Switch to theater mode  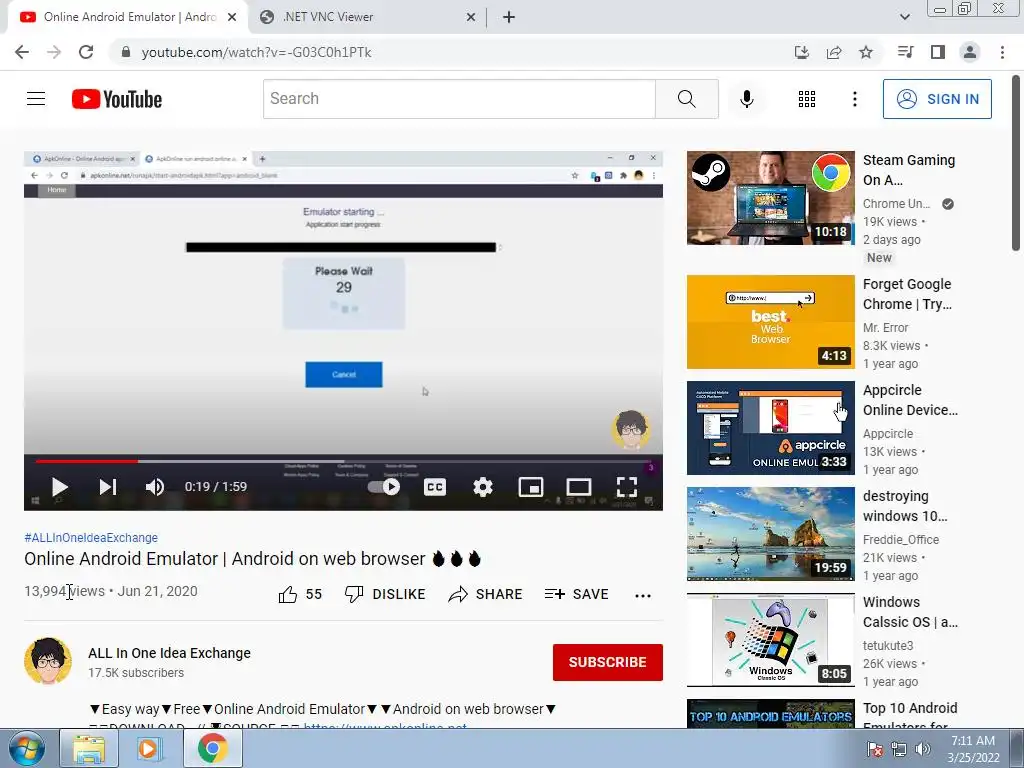coord(579,487)
